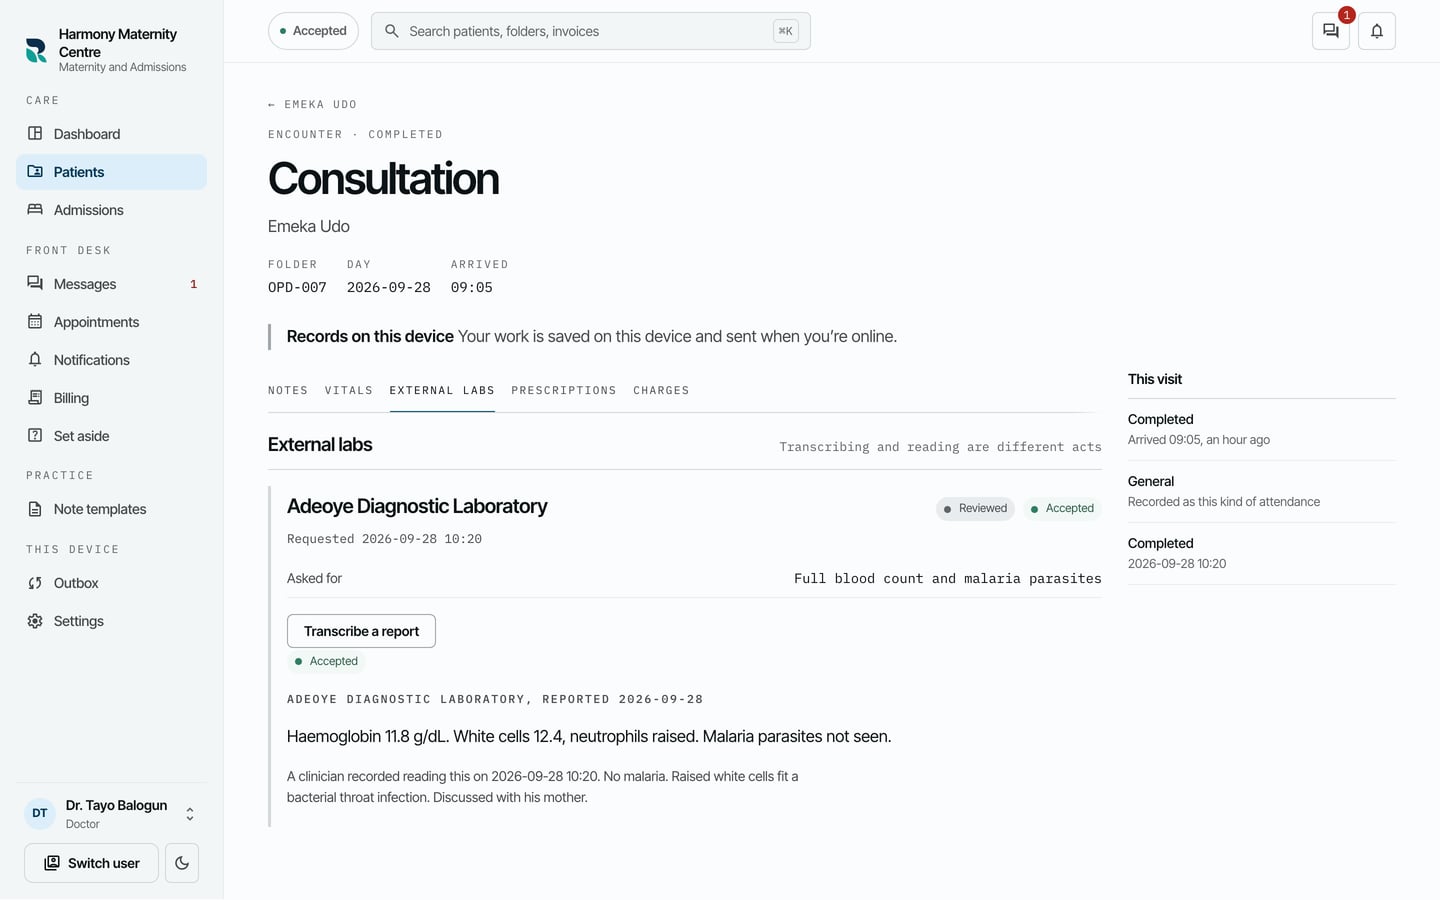Switch to the Notes tab
The height and width of the screenshot is (900, 1440).
click(x=288, y=390)
